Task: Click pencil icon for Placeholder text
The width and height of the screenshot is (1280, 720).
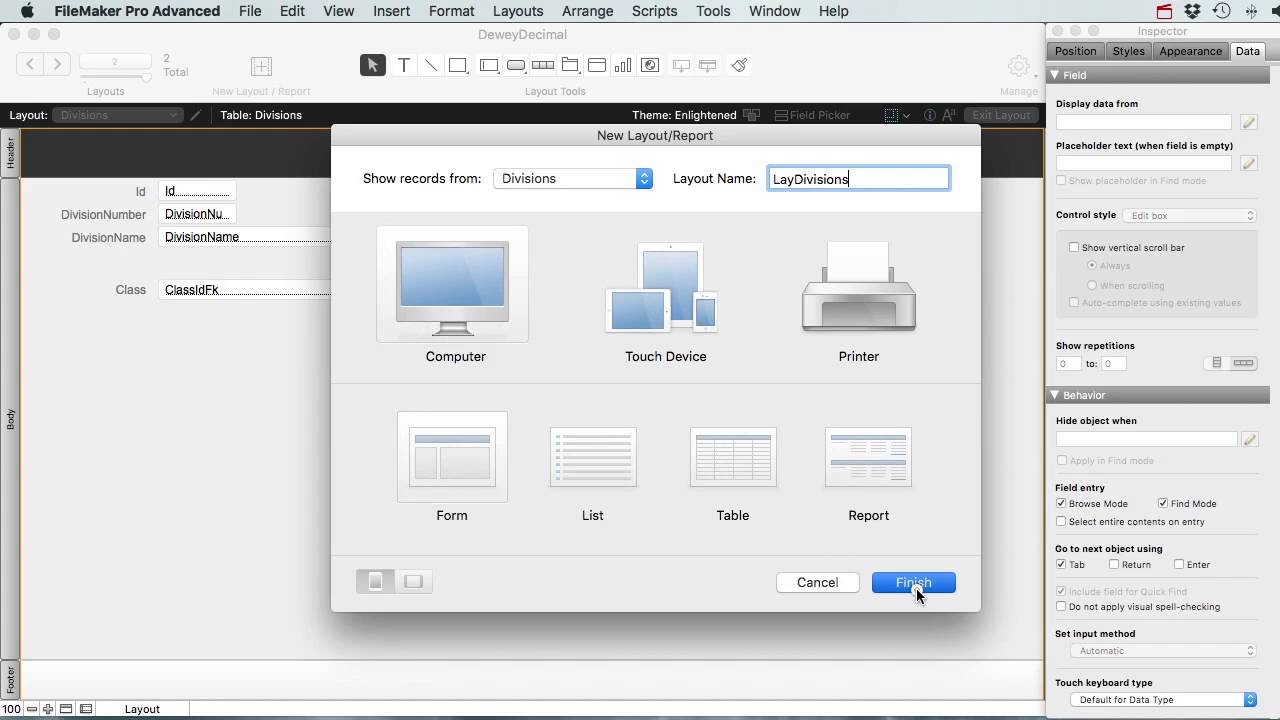Action: click(x=1248, y=163)
